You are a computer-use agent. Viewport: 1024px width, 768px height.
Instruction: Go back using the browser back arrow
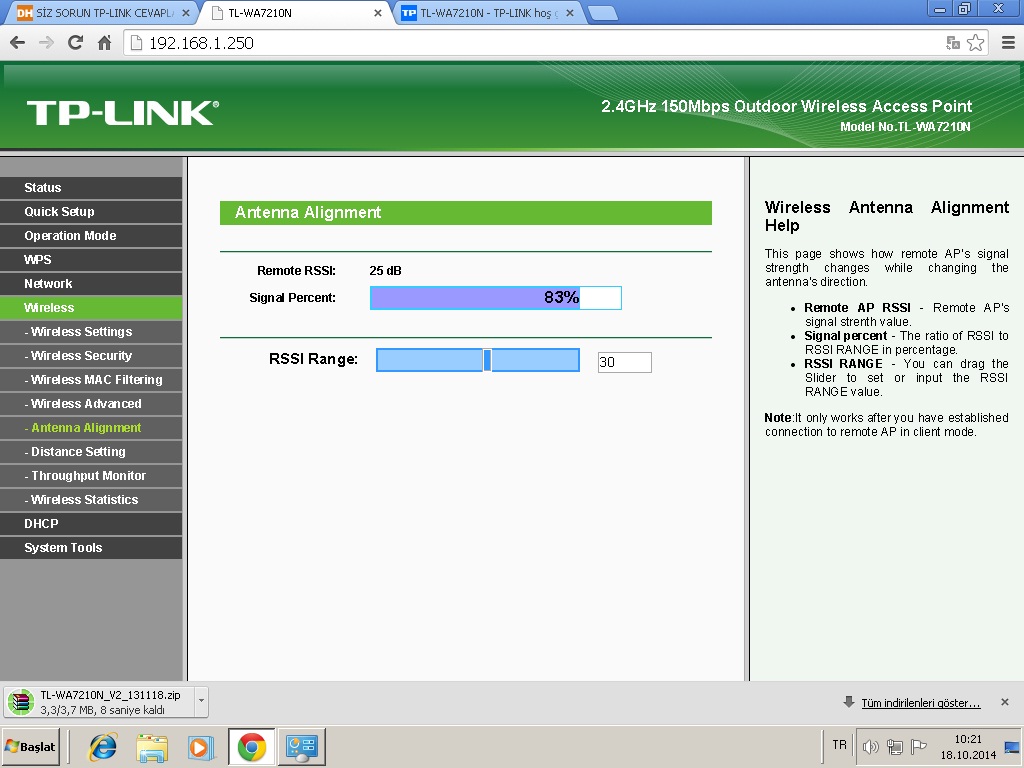(x=18, y=43)
